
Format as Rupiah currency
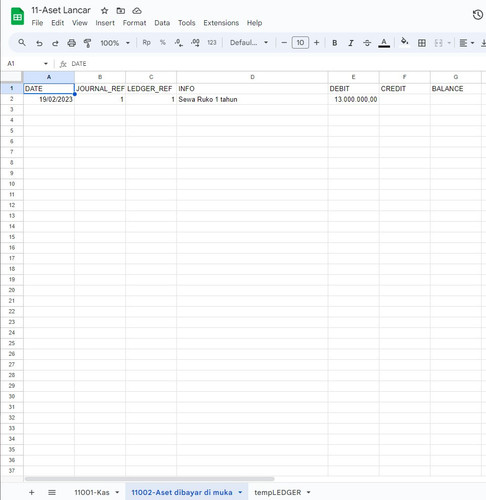(x=146, y=43)
